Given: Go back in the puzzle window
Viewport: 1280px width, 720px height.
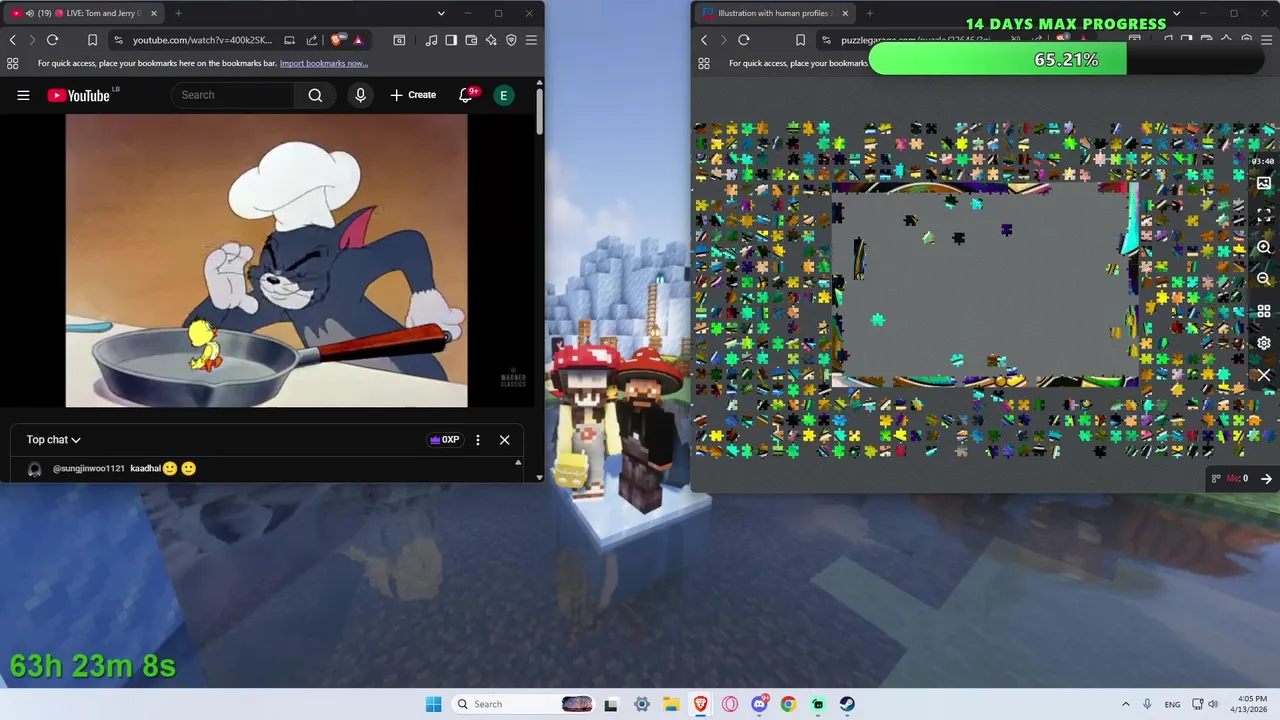Looking at the screenshot, I should tap(703, 40).
